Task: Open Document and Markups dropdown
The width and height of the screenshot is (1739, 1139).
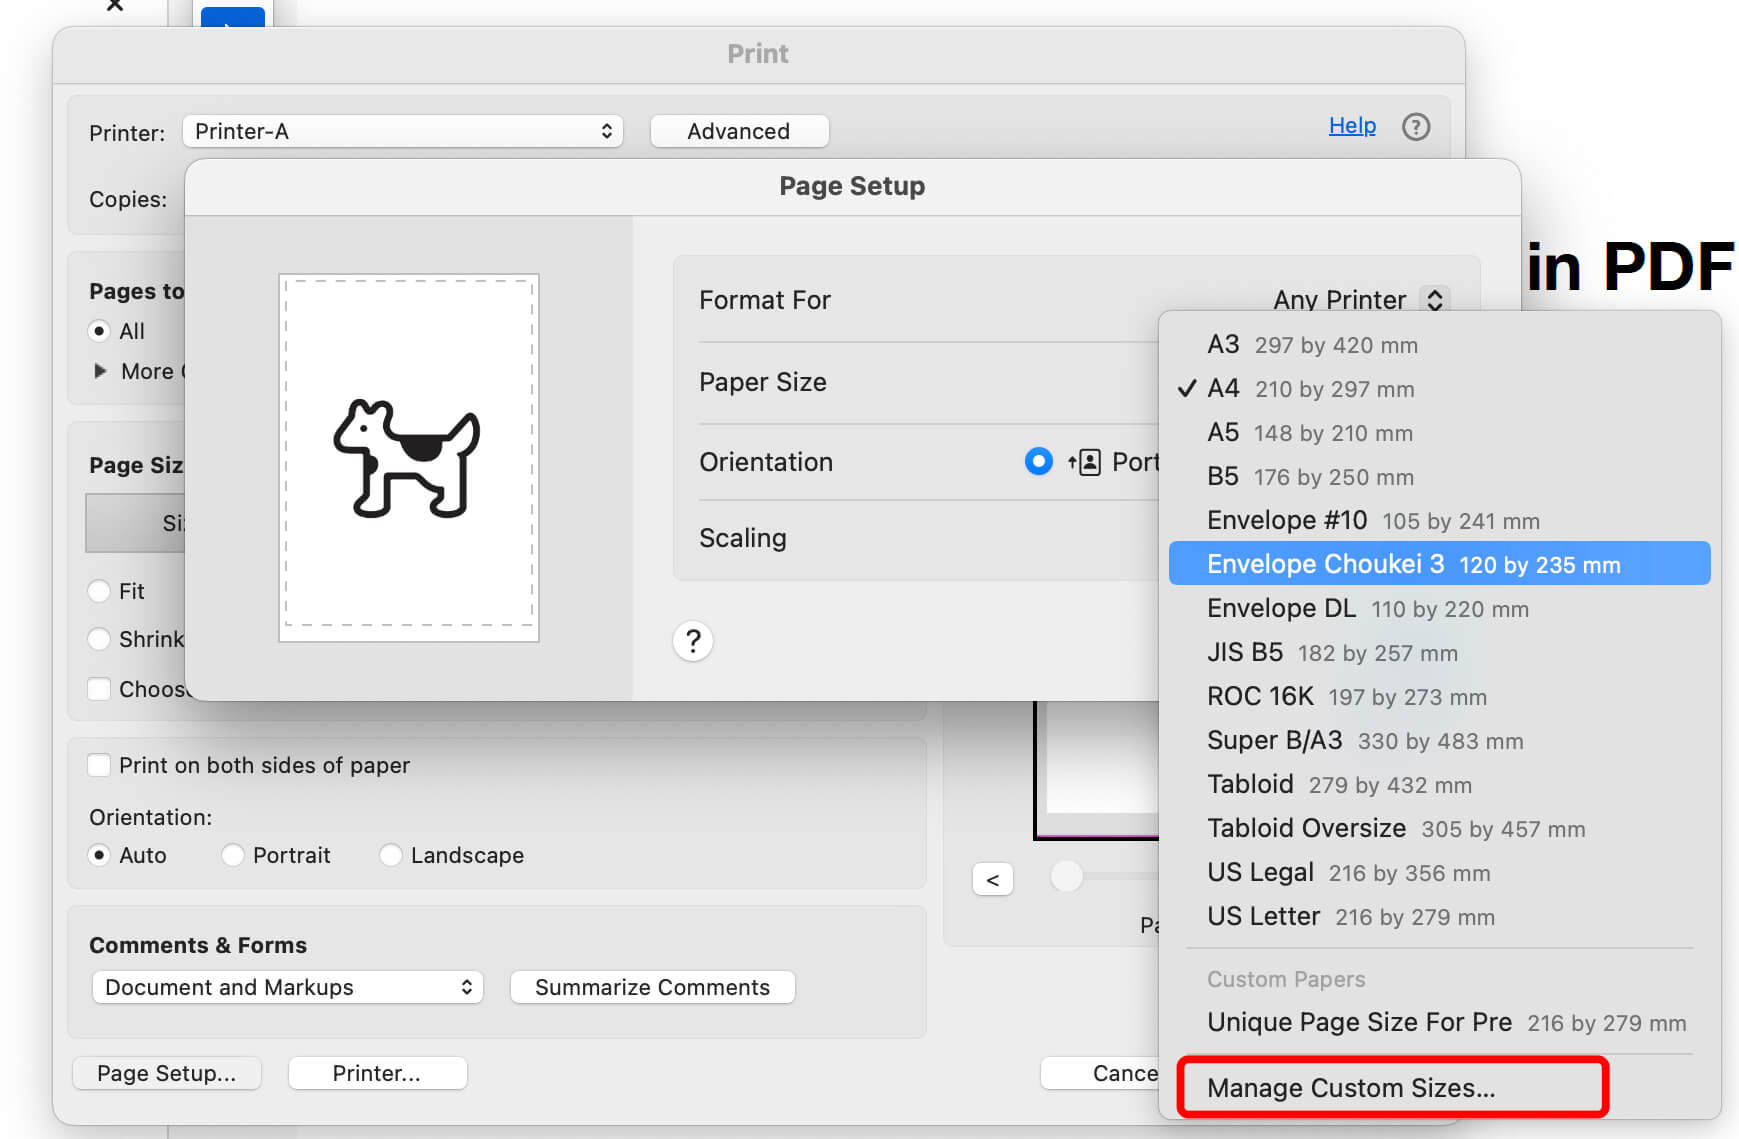Action: tap(287, 987)
